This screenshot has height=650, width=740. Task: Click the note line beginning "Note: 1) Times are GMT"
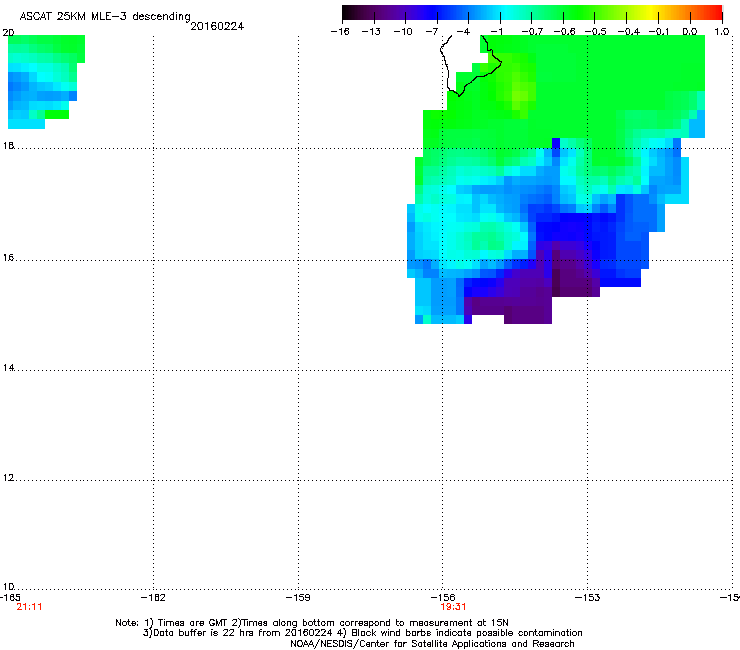[x=311, y=623]
